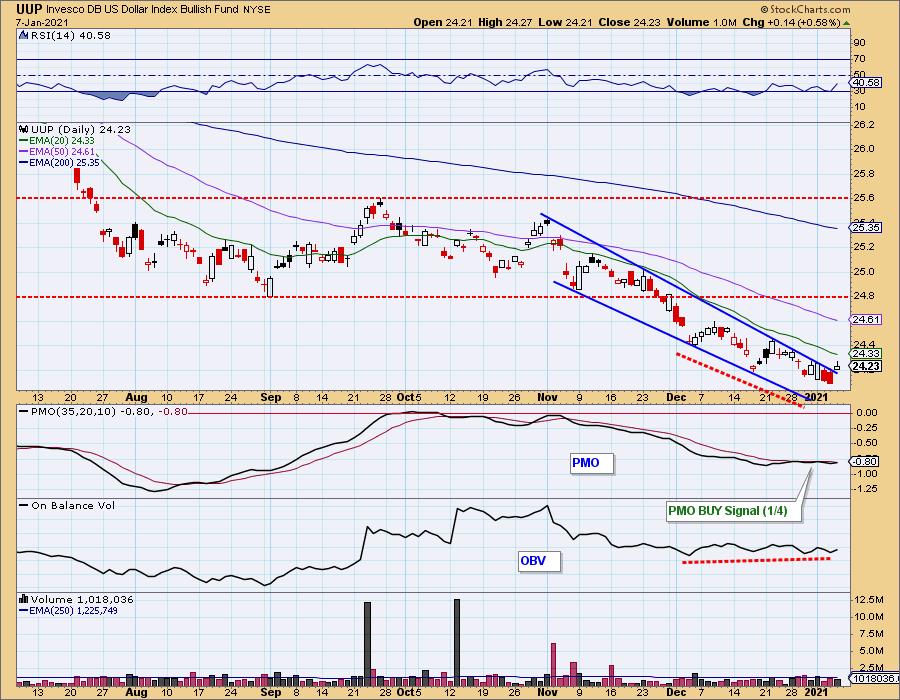
Task: Click the Volume 1.0M header value
Action: (699, 22)
